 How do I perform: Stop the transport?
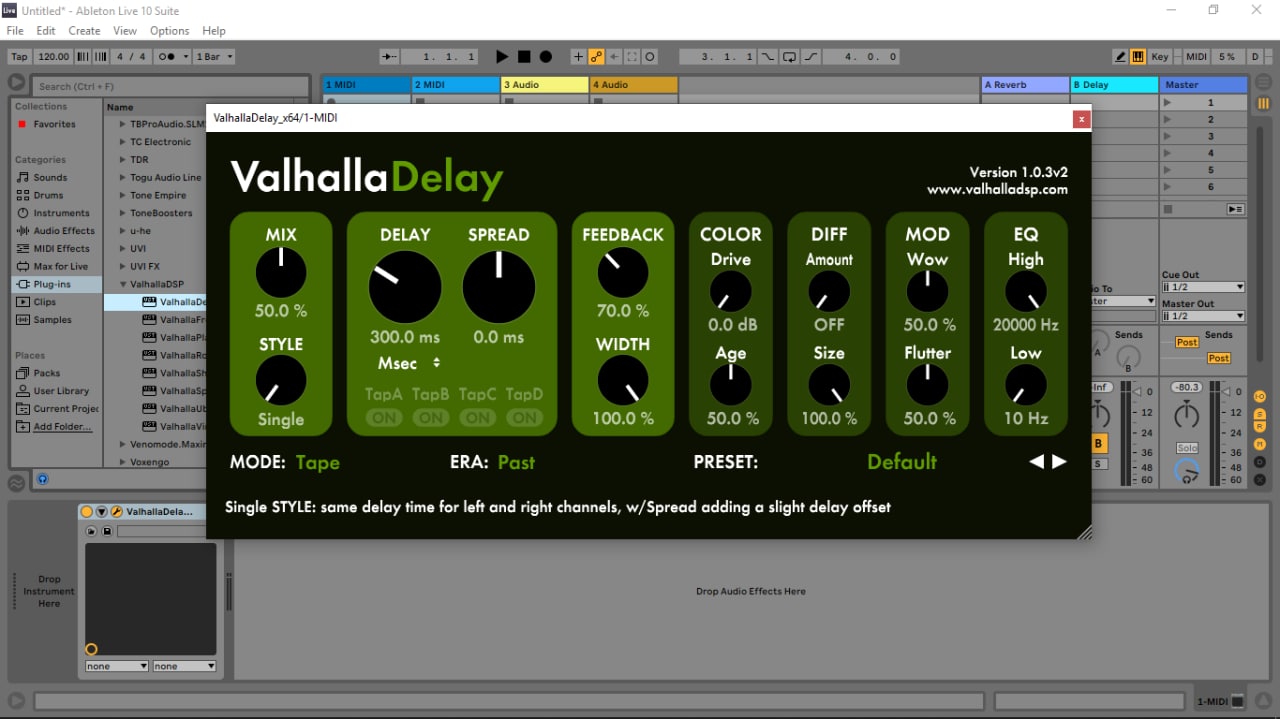(524, 57)
